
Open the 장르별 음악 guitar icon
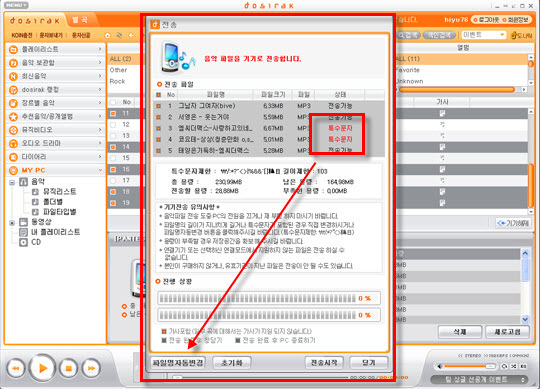(13, 103)
